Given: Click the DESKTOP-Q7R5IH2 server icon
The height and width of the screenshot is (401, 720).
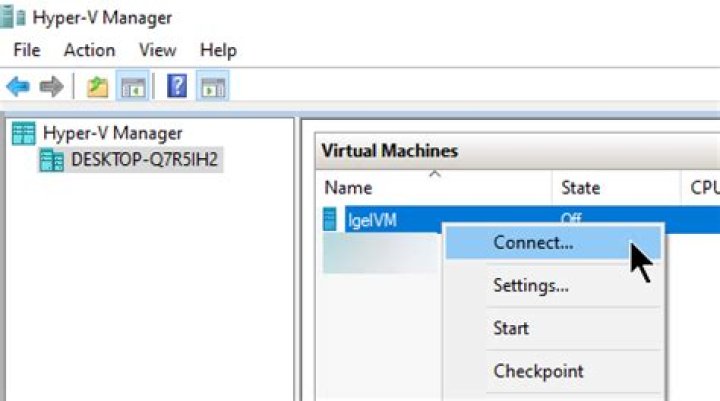Looking at the screenshot, I should click(x=51, y=160).
